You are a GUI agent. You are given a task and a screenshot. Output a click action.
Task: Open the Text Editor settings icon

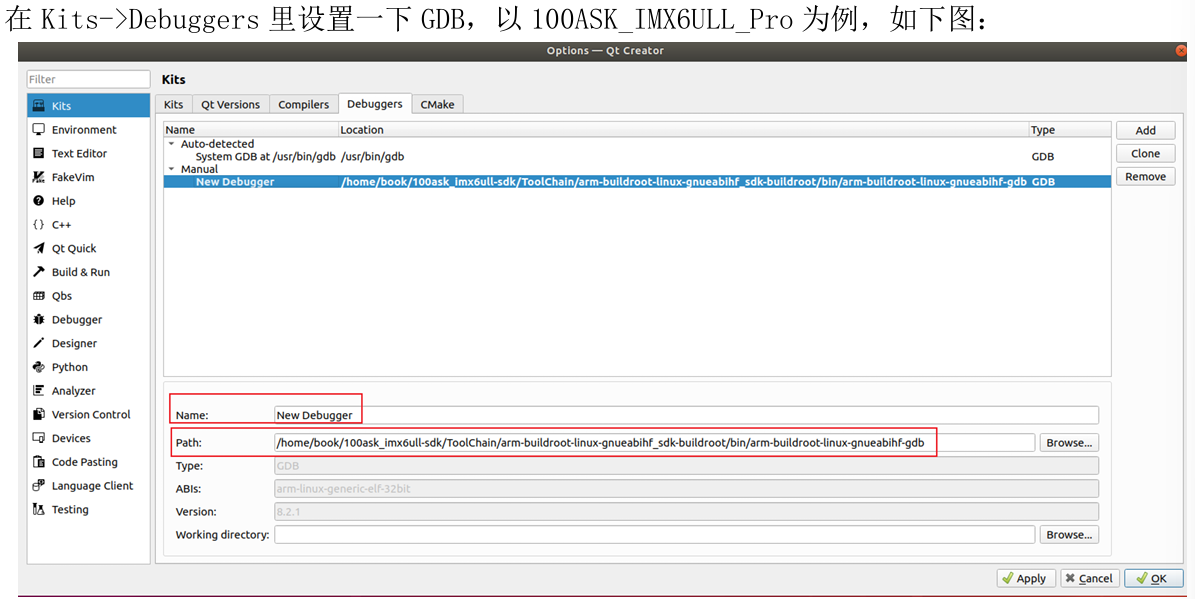tap(39, 153)
